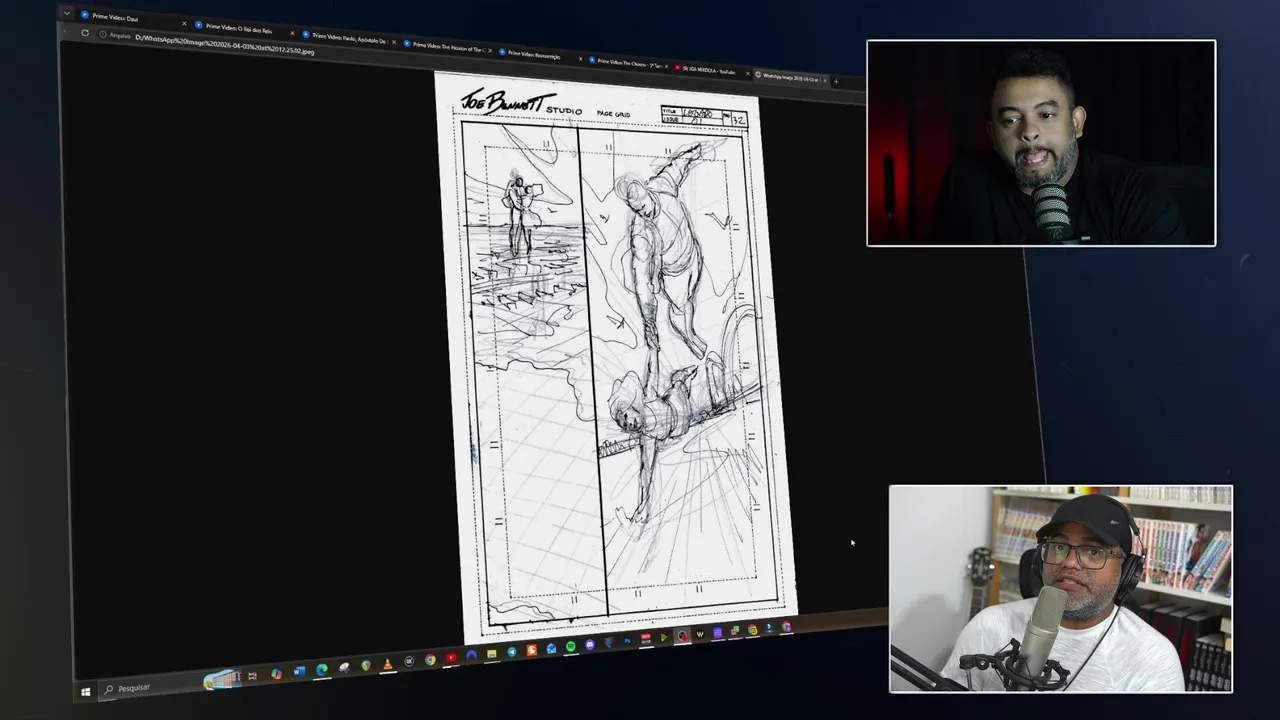
Task: Close the O Rei dos Reis tab
Action: coord(292,33)
